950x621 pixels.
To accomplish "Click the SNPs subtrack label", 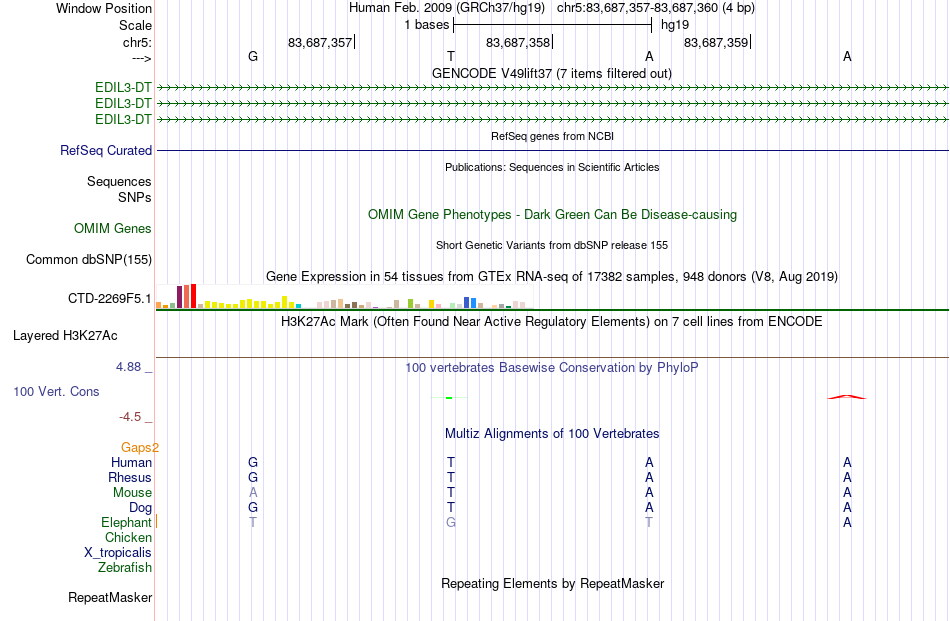I will pos(135,198).
